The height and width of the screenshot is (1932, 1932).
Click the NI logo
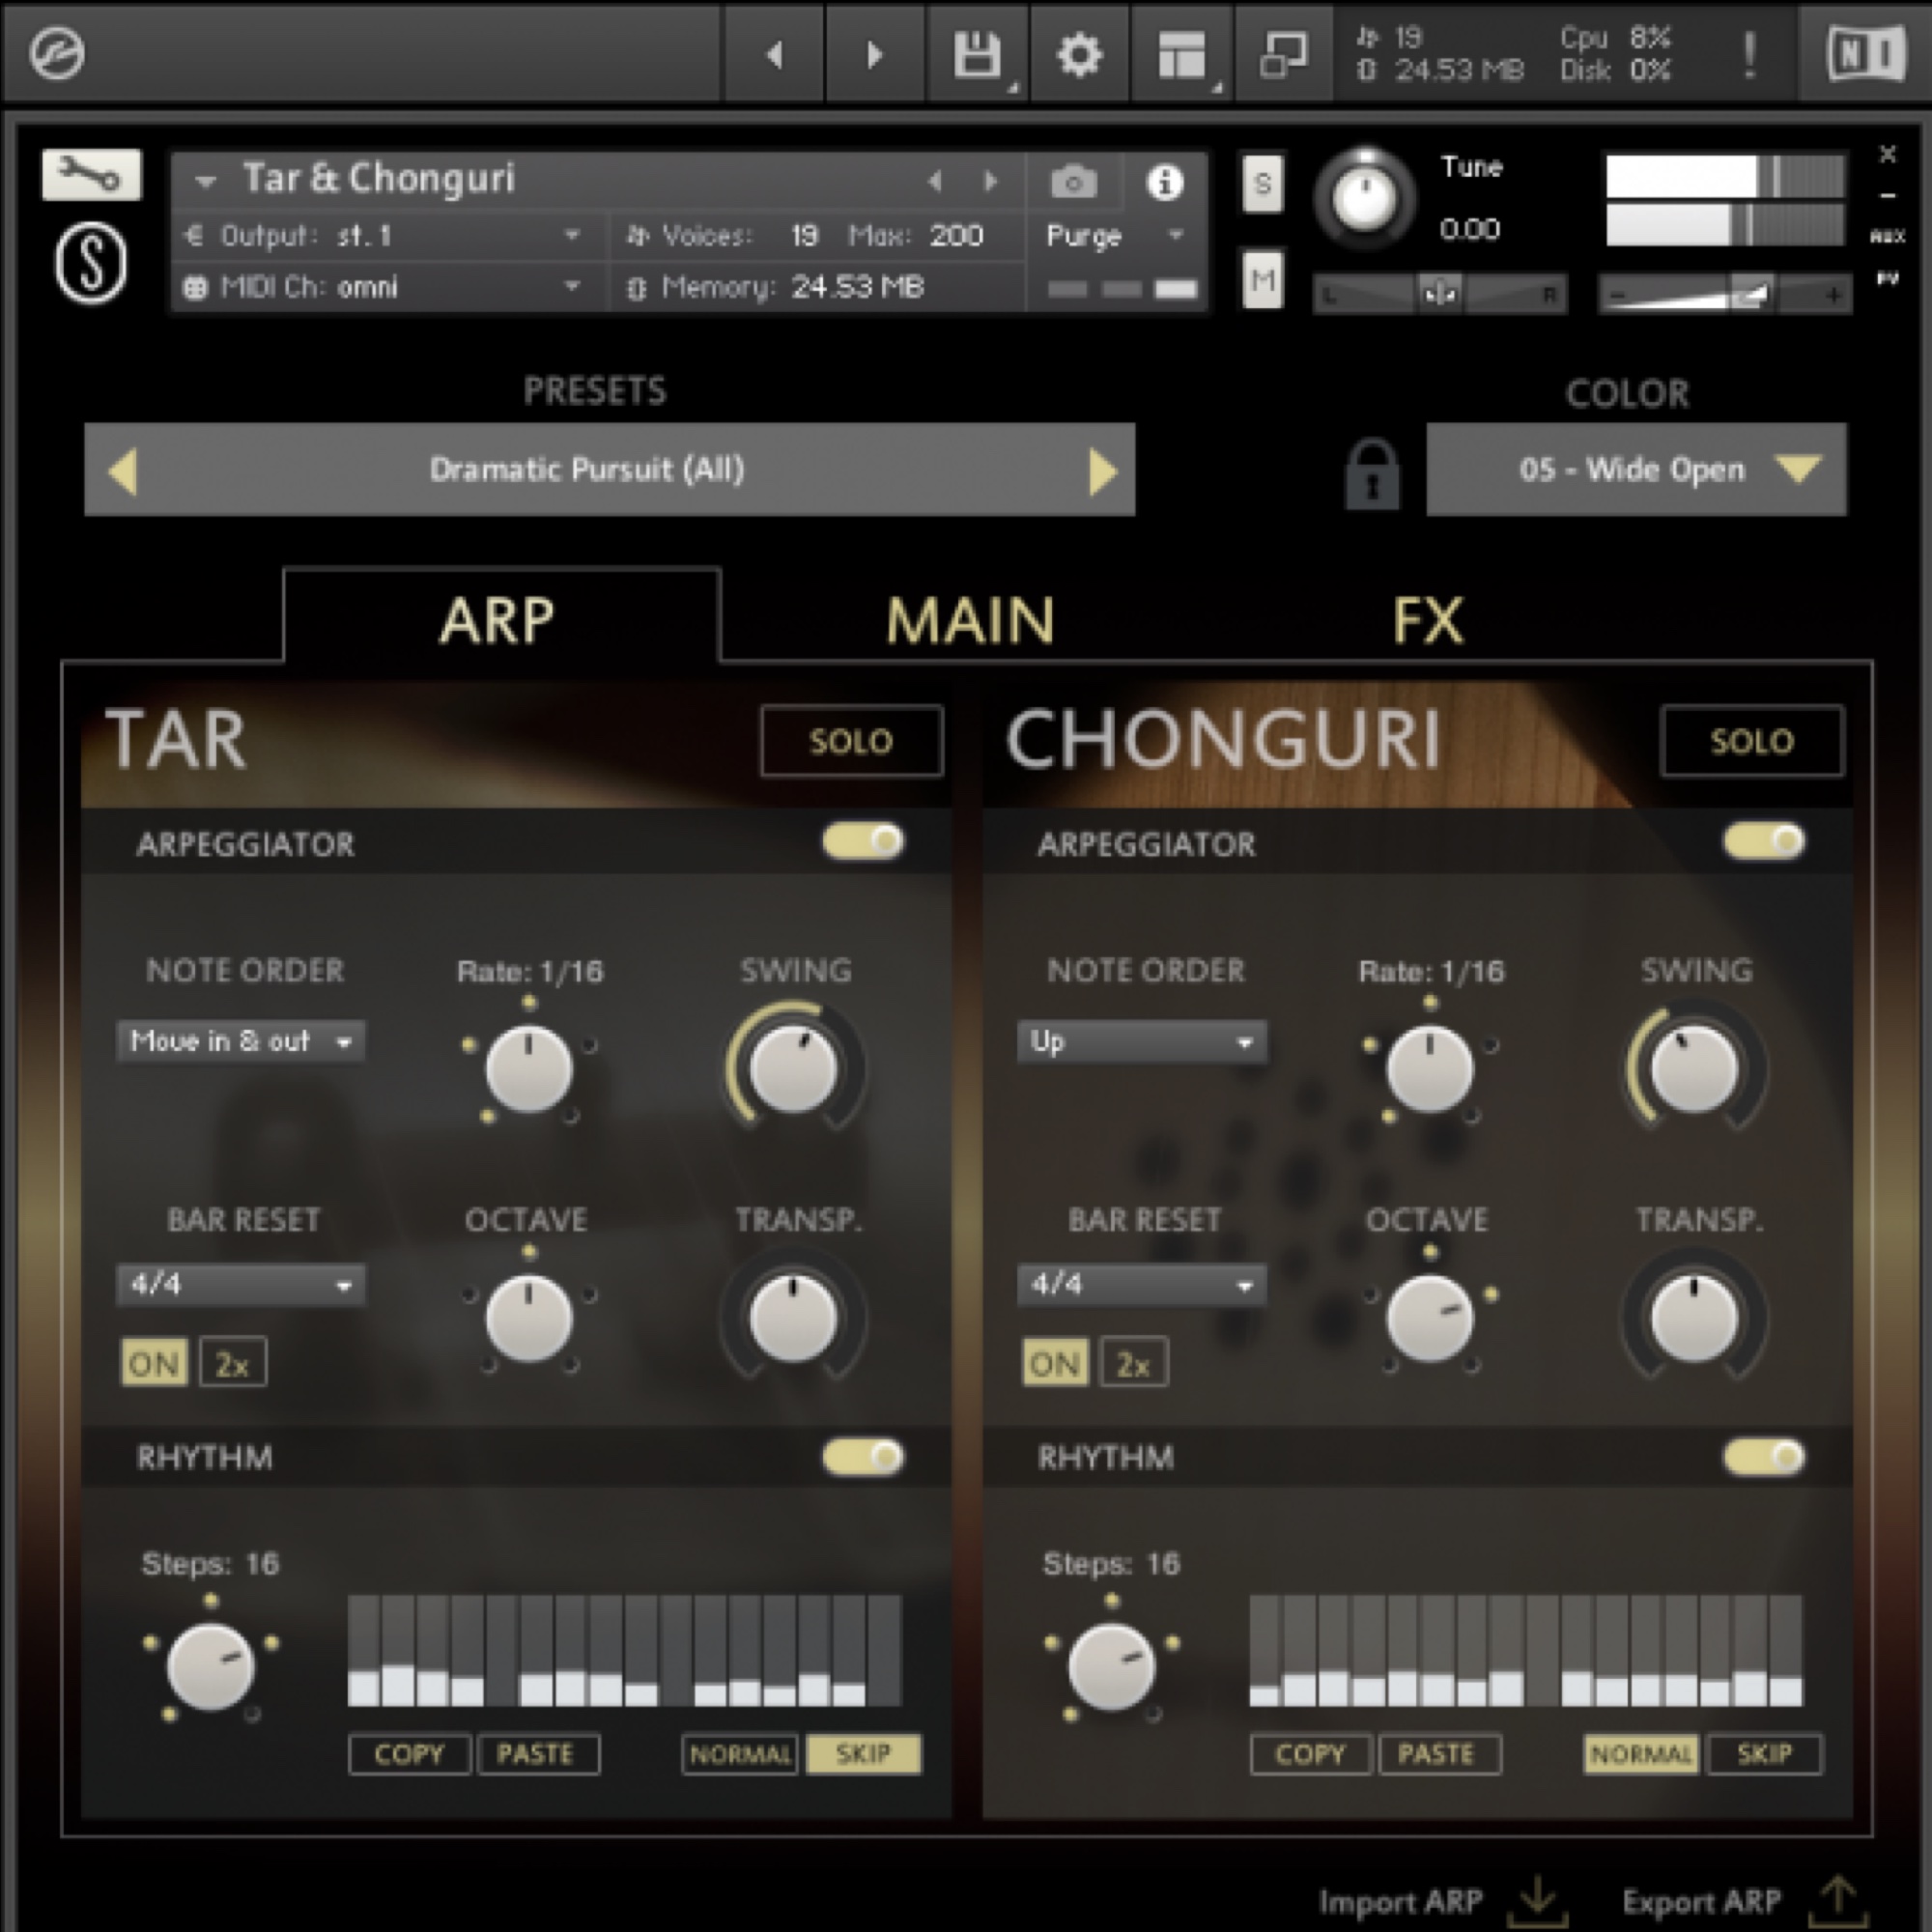tap(1865, 54)
